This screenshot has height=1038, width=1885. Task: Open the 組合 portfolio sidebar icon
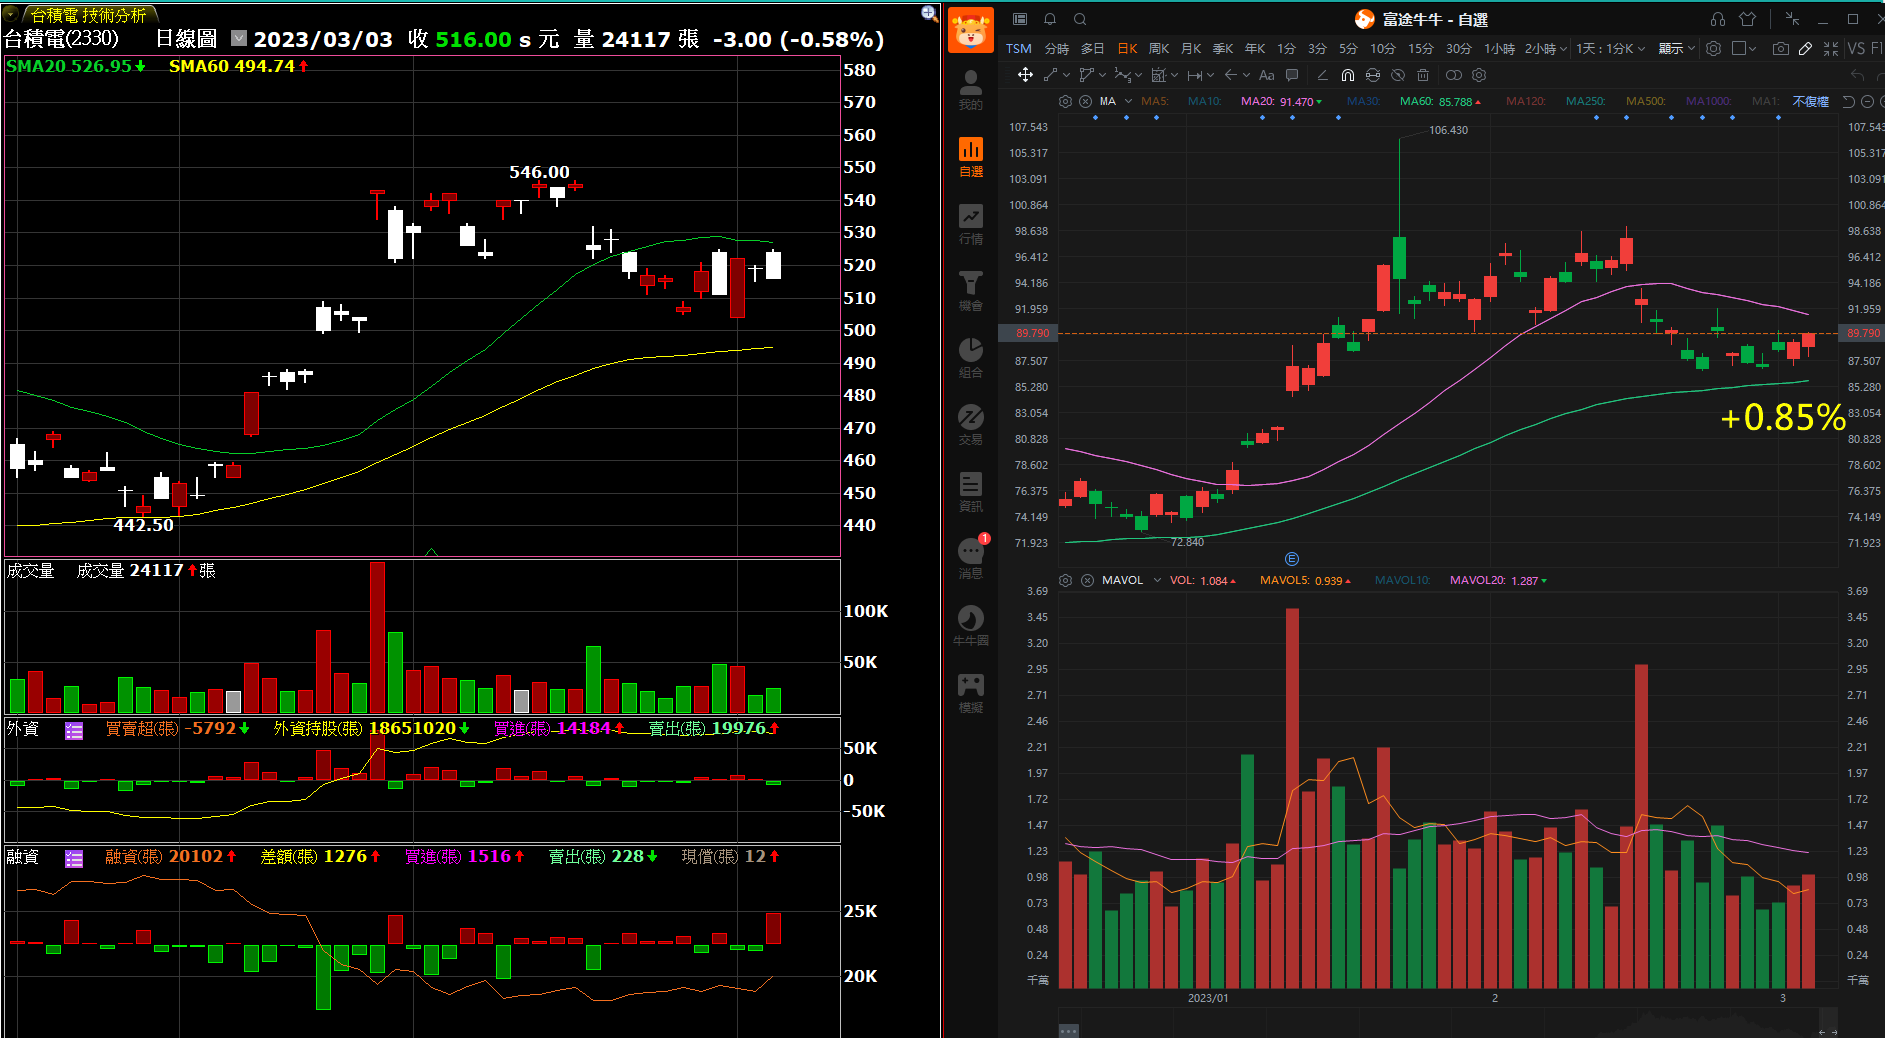[x=971, y=358]
